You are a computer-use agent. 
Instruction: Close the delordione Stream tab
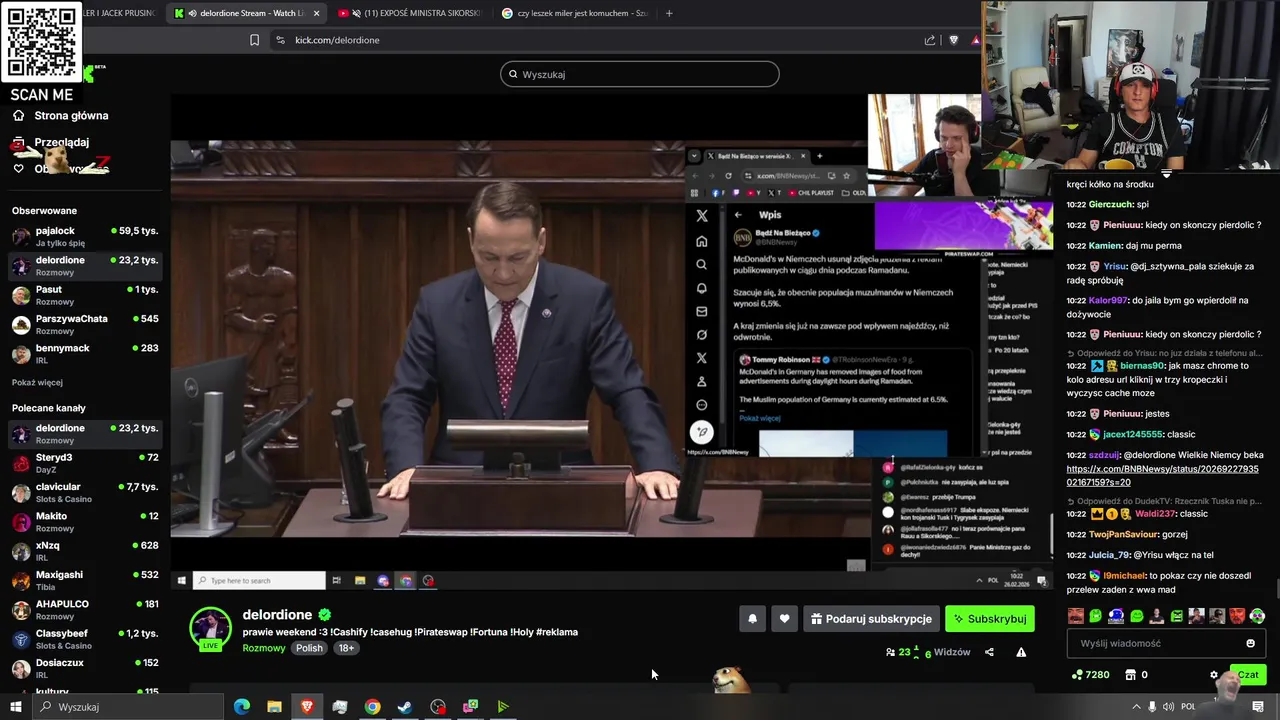point(317,13)
